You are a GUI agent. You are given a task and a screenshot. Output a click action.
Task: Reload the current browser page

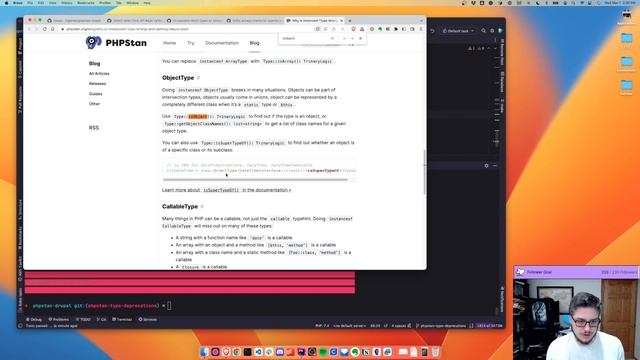tap(45, 29)
